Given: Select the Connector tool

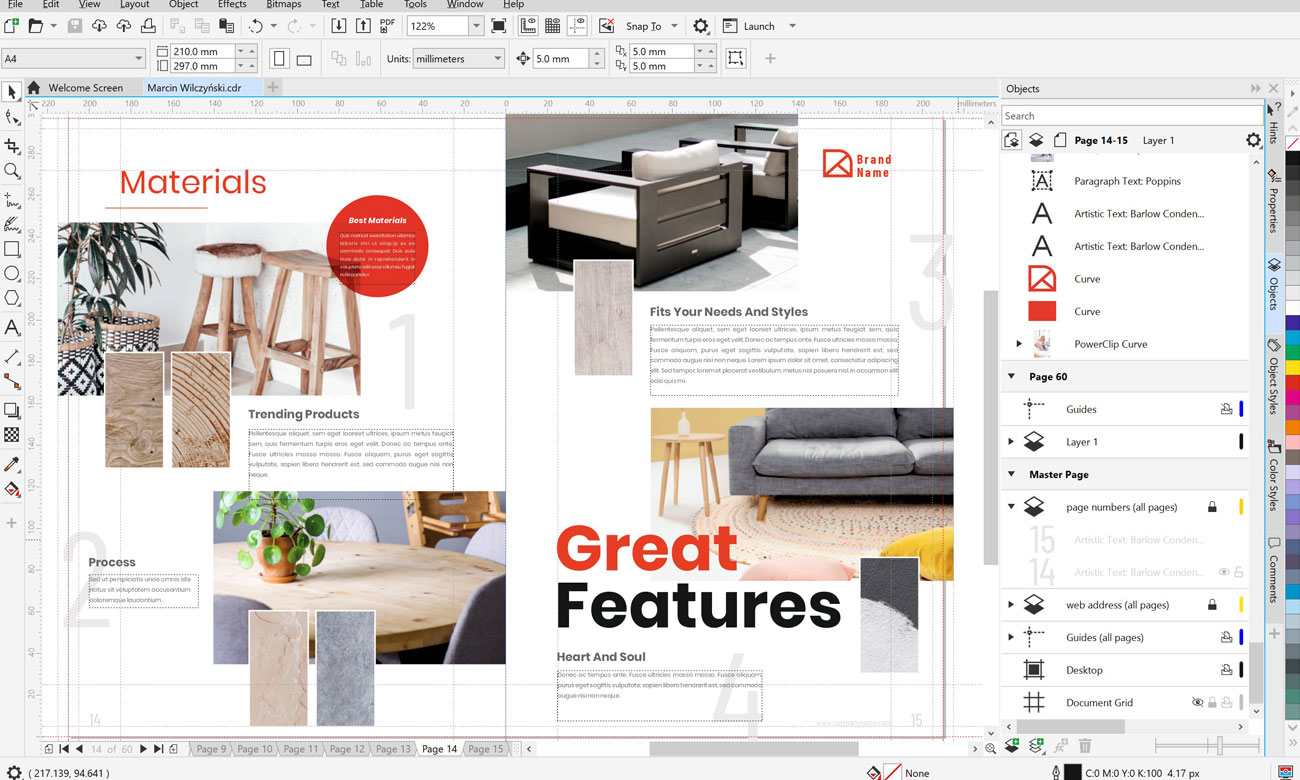Looking at the screenshot, I should (x=12, y=381).
